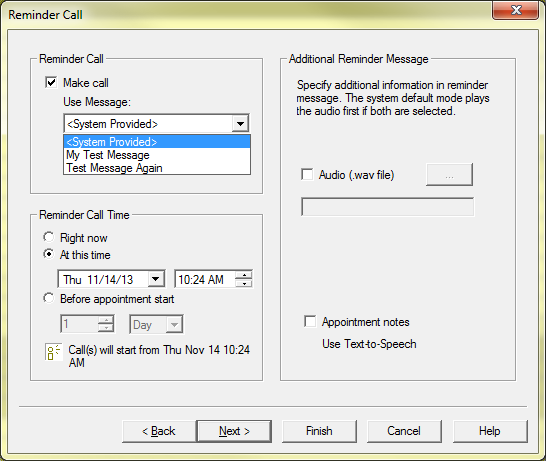
Task: Enable the Audio (.wav file) checkbox
Action: click(307, 174)
